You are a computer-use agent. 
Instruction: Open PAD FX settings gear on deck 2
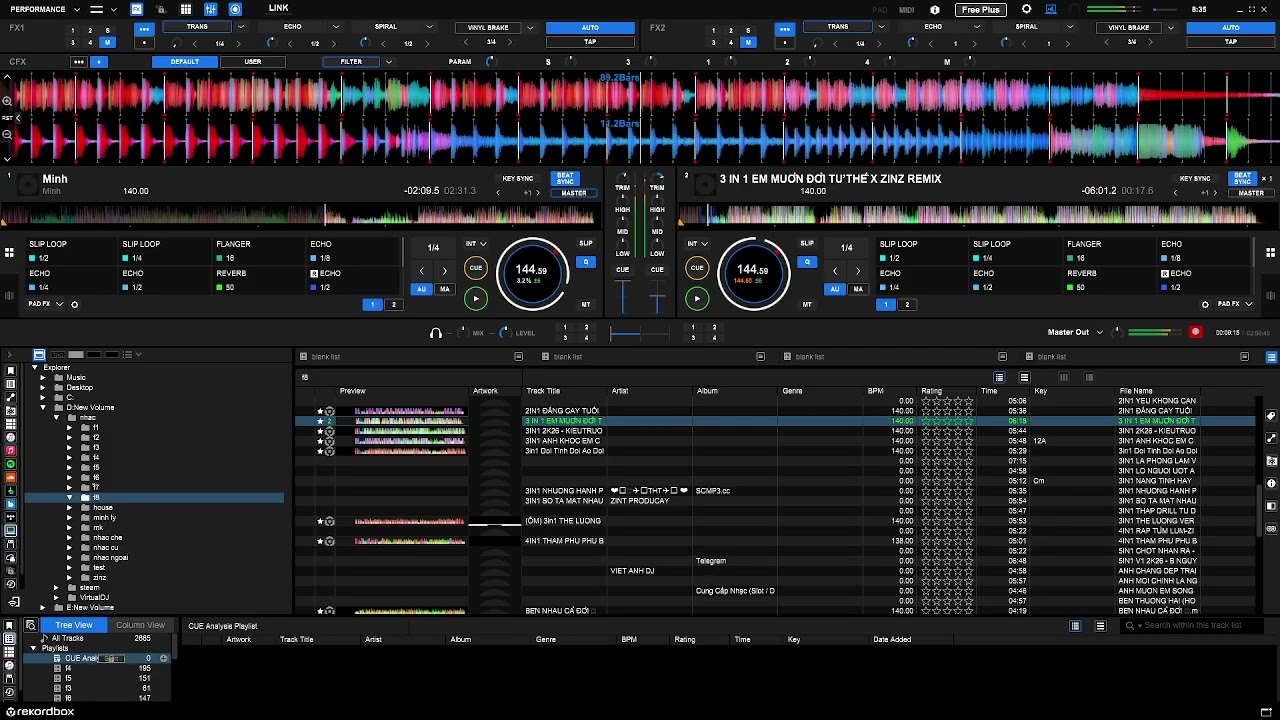coord(1205,304)
